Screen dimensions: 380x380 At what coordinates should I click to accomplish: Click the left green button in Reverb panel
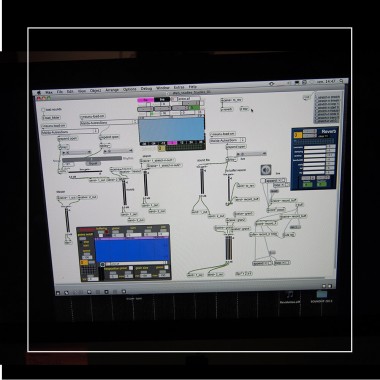(308, 184)
